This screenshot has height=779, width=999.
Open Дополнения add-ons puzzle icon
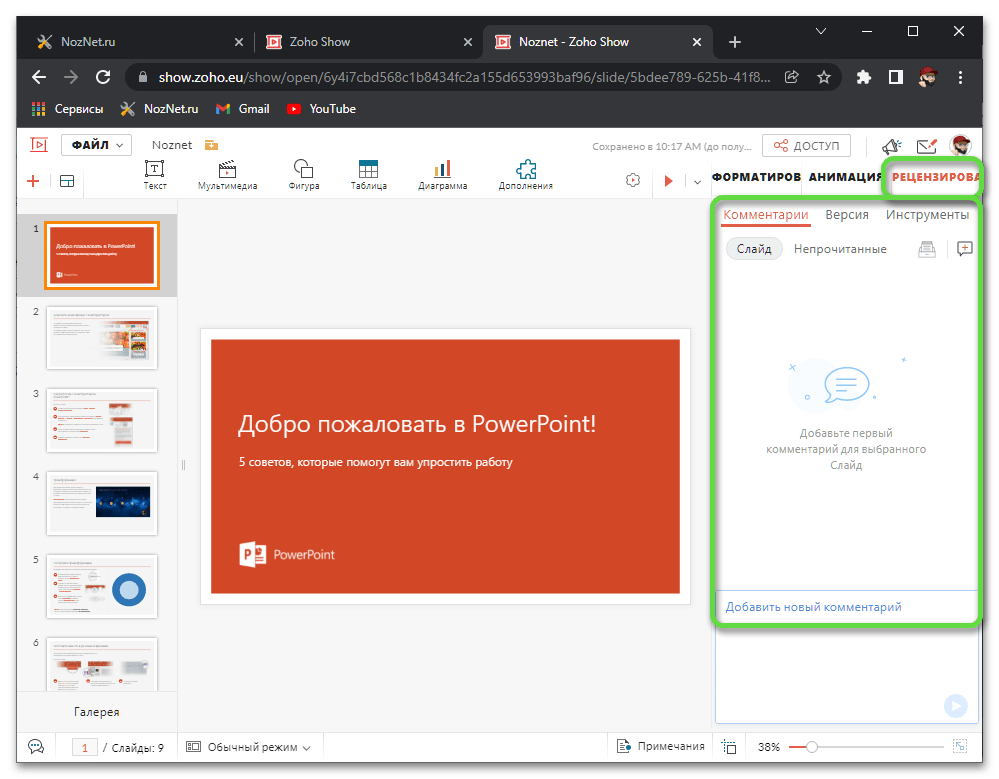click(526, 175)
